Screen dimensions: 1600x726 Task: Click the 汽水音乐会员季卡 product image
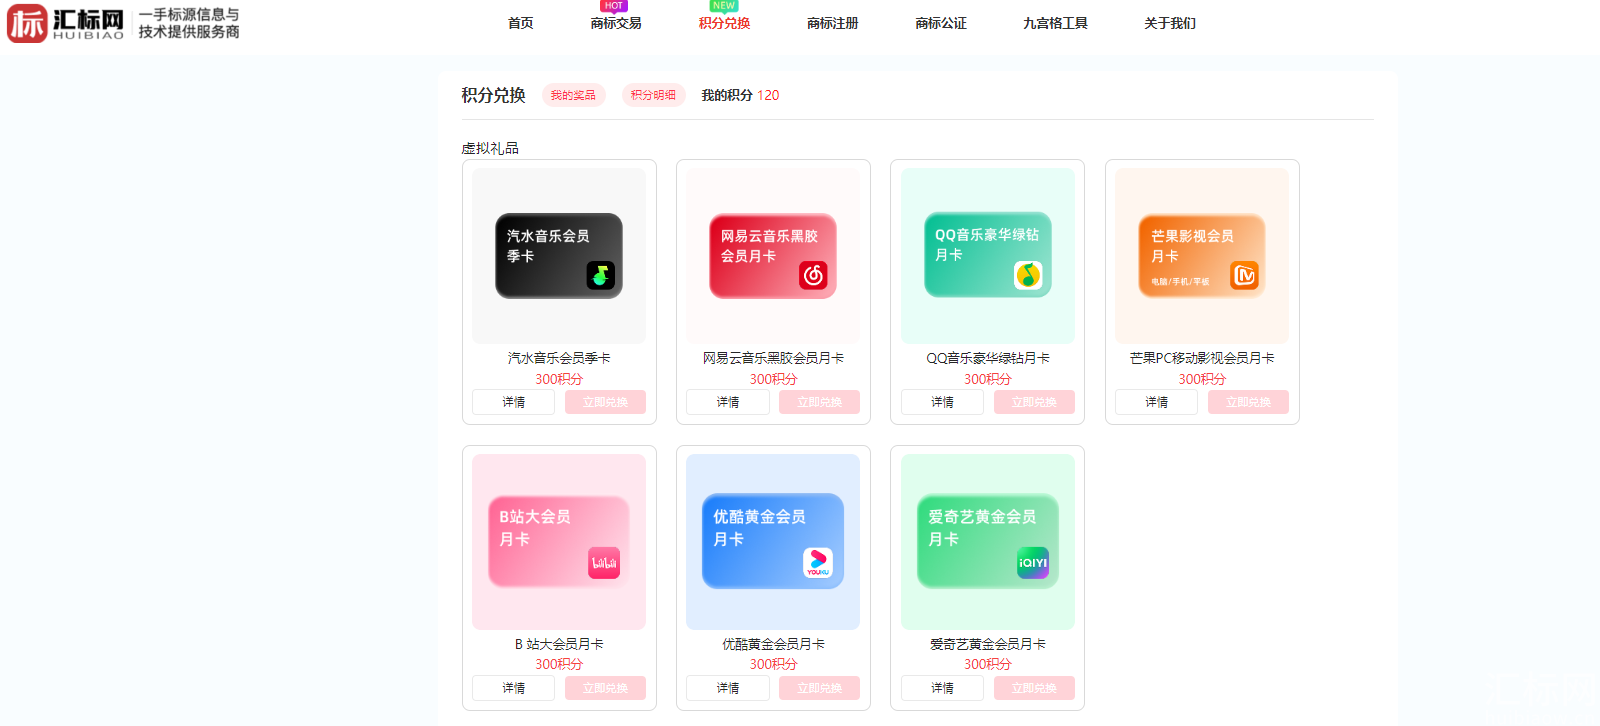[x=559, y=256]
